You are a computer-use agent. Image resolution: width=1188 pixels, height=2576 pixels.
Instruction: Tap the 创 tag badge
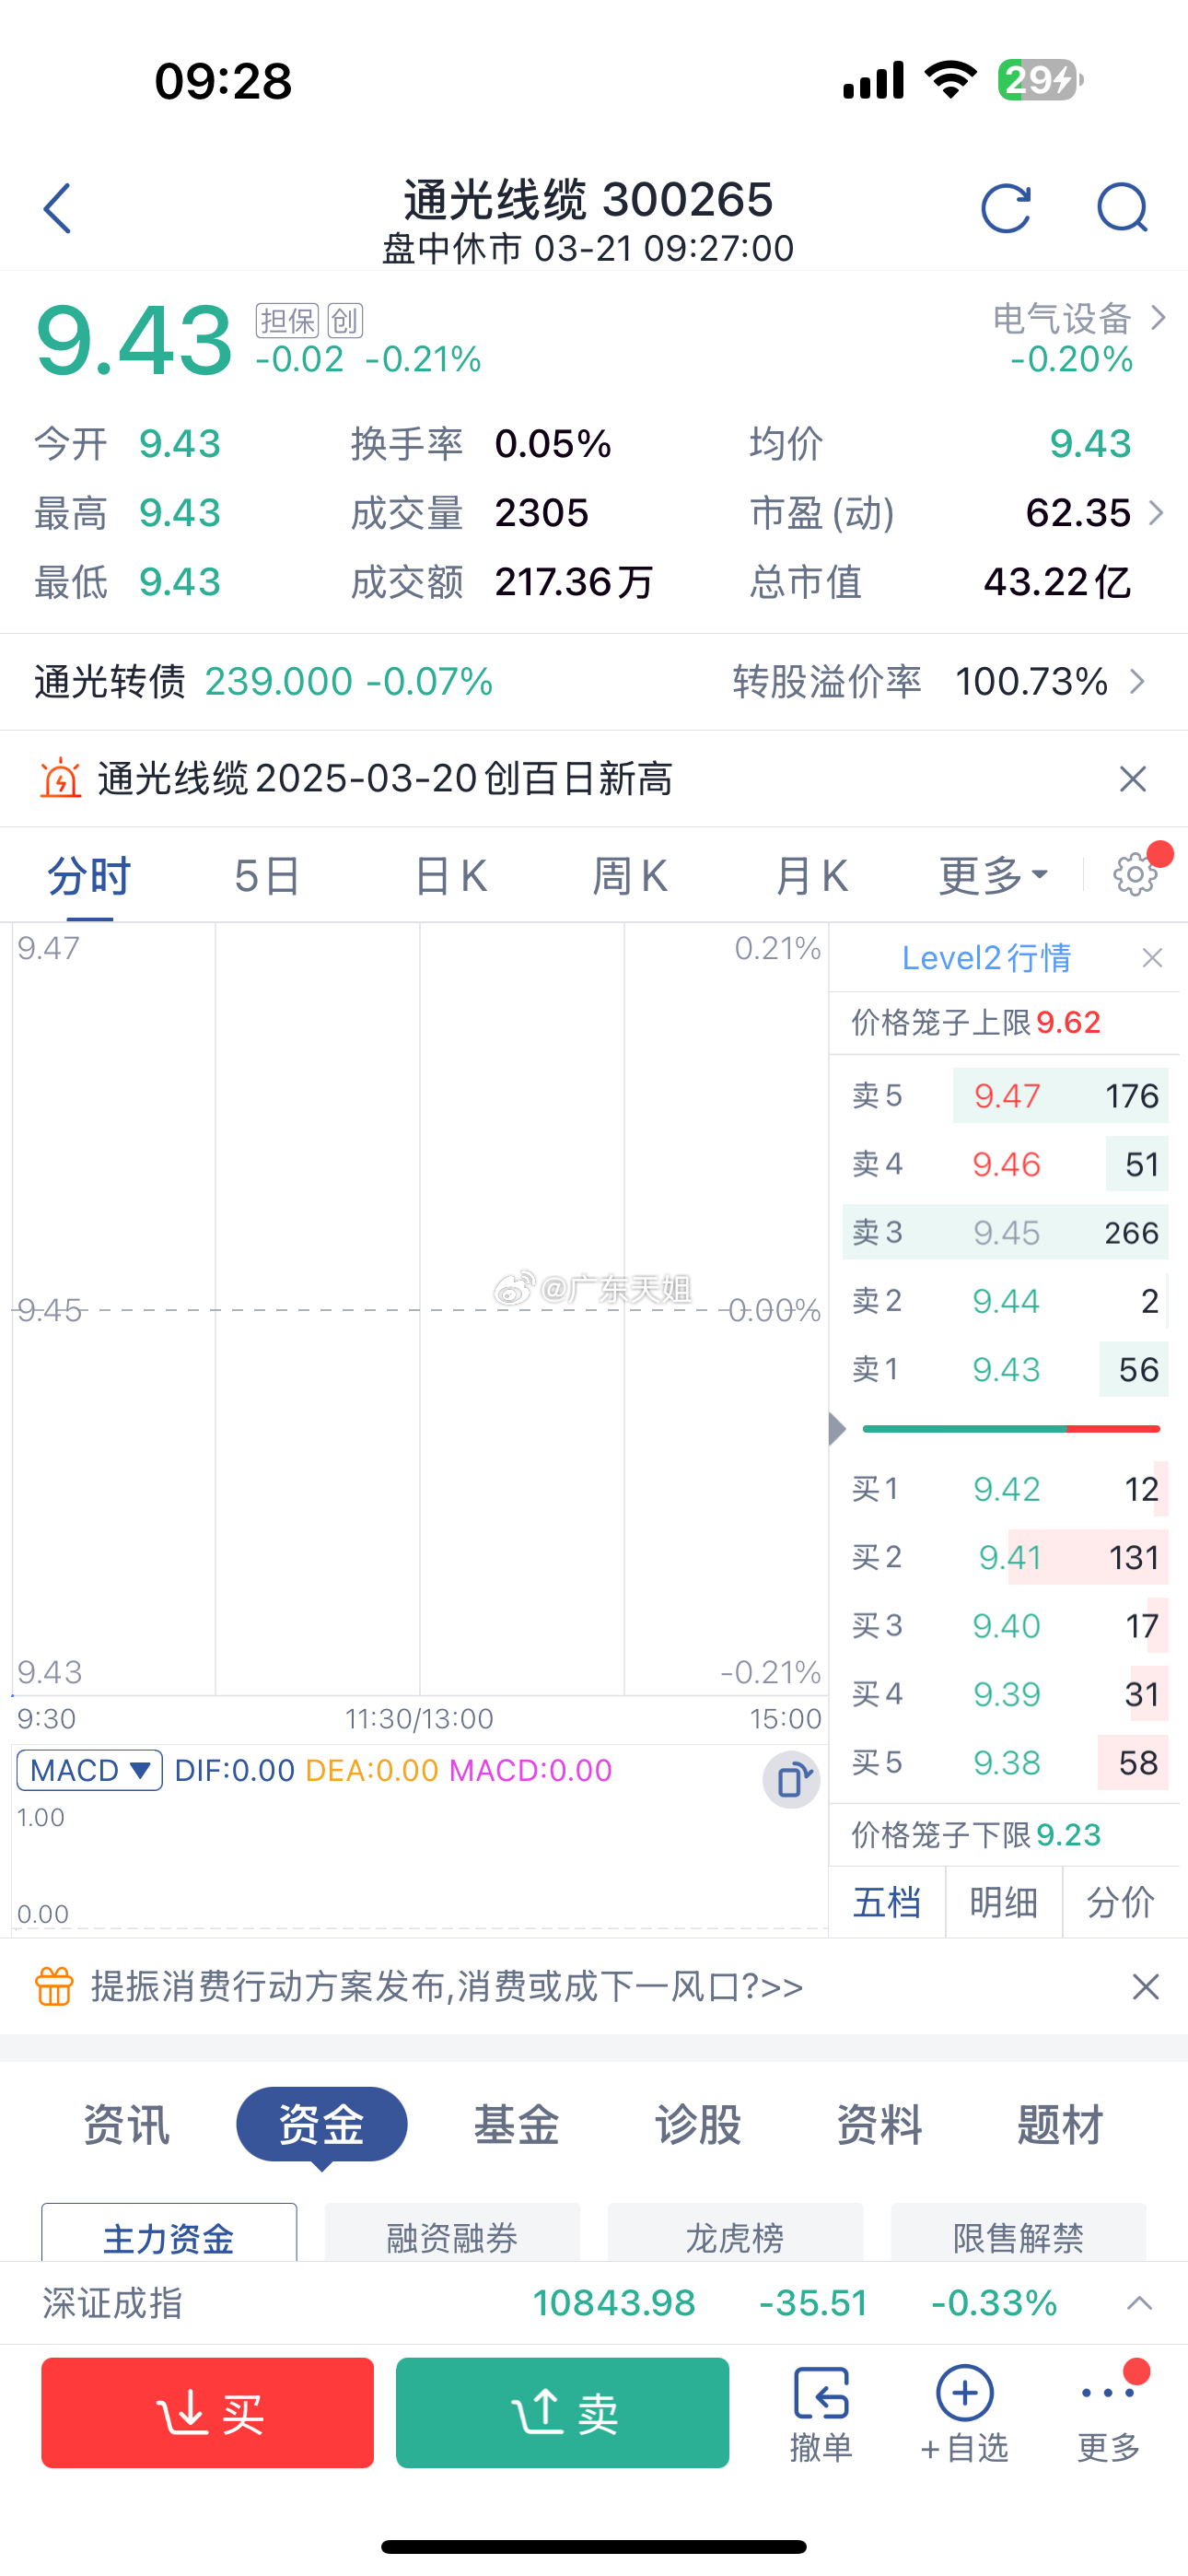[x=345, y=321]
